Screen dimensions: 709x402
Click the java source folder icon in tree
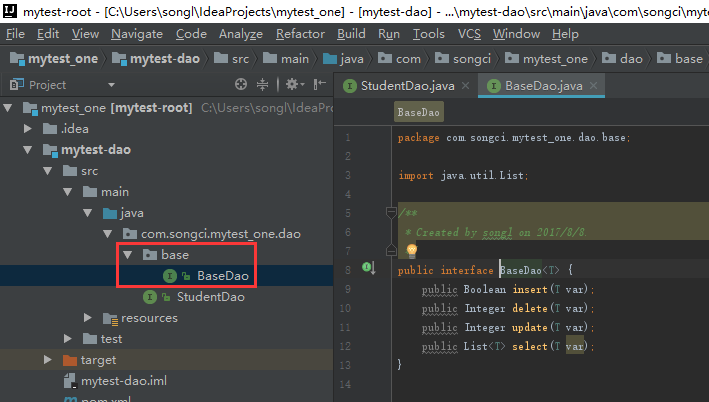tap(110, 213)
